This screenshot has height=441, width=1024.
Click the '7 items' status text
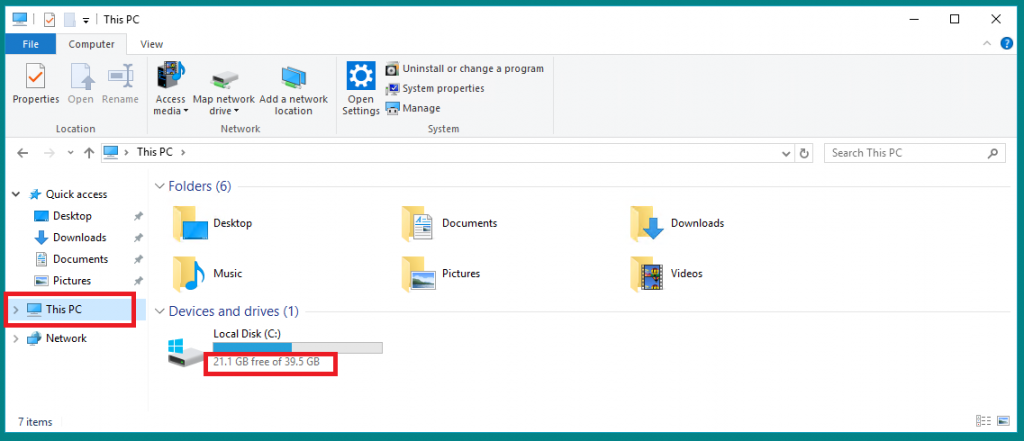(x=35, y=422)
